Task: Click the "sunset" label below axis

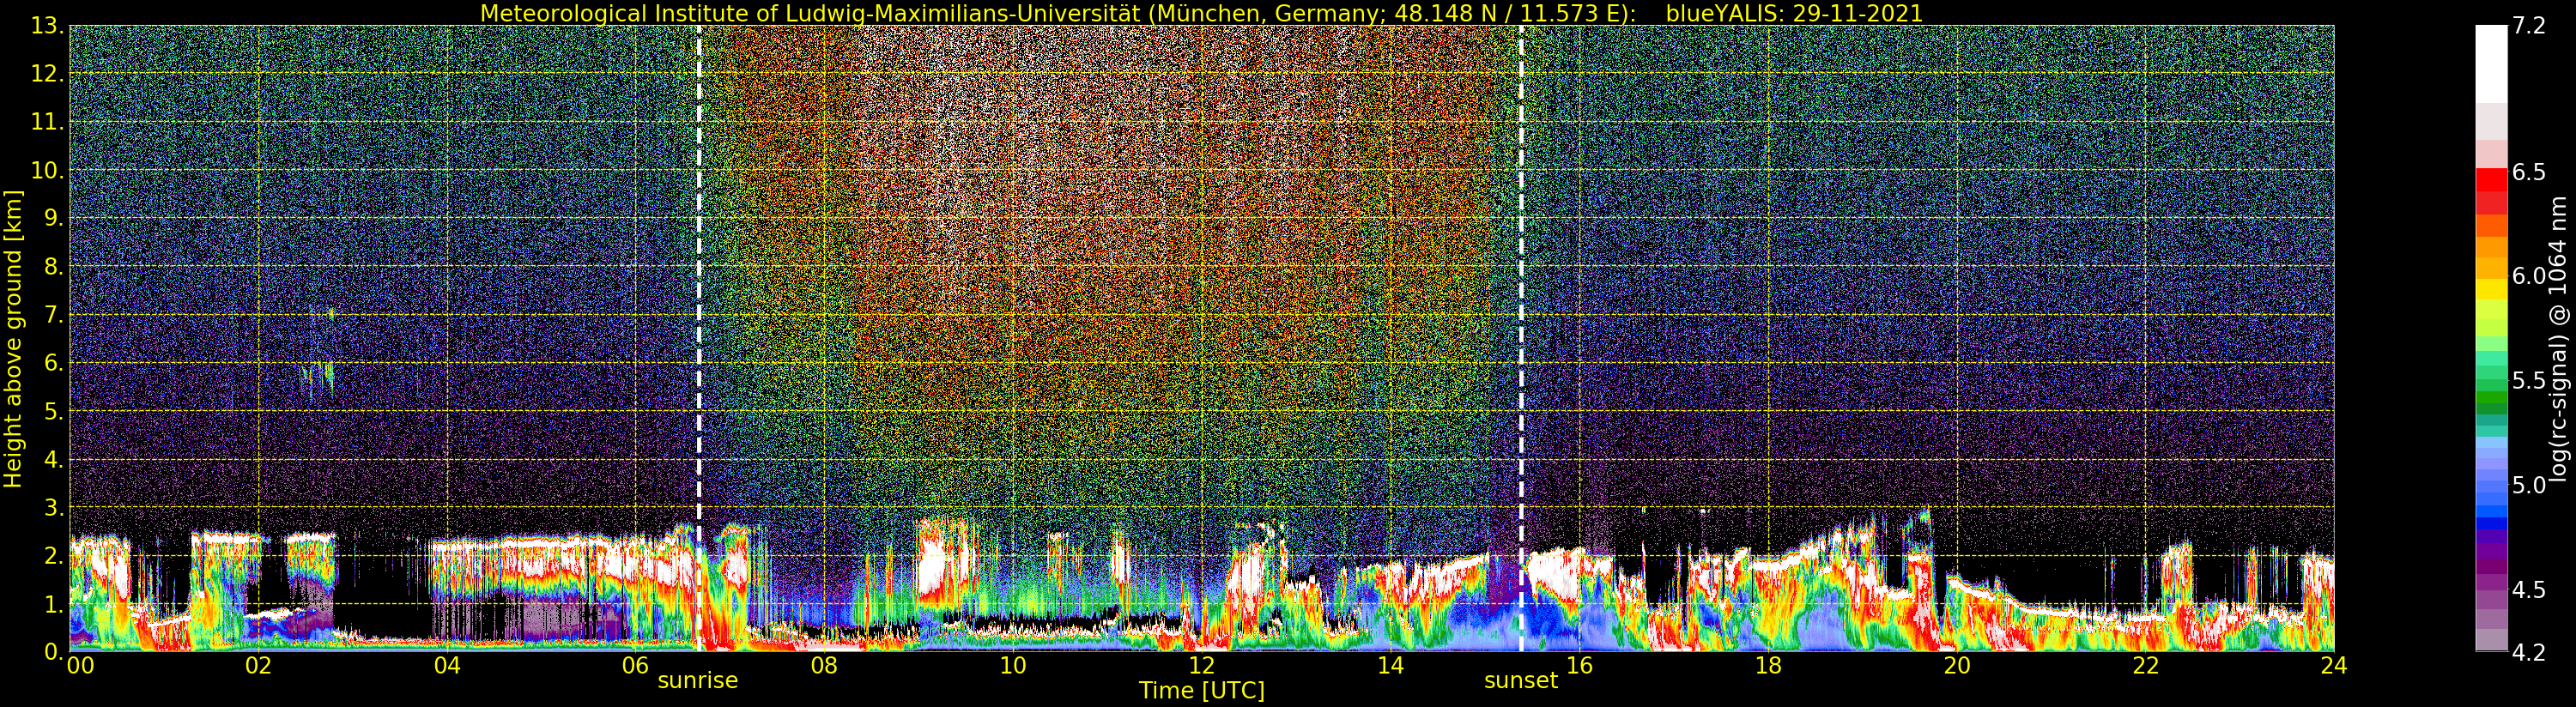Action: pyautogui.click(x=1521, y=681)
